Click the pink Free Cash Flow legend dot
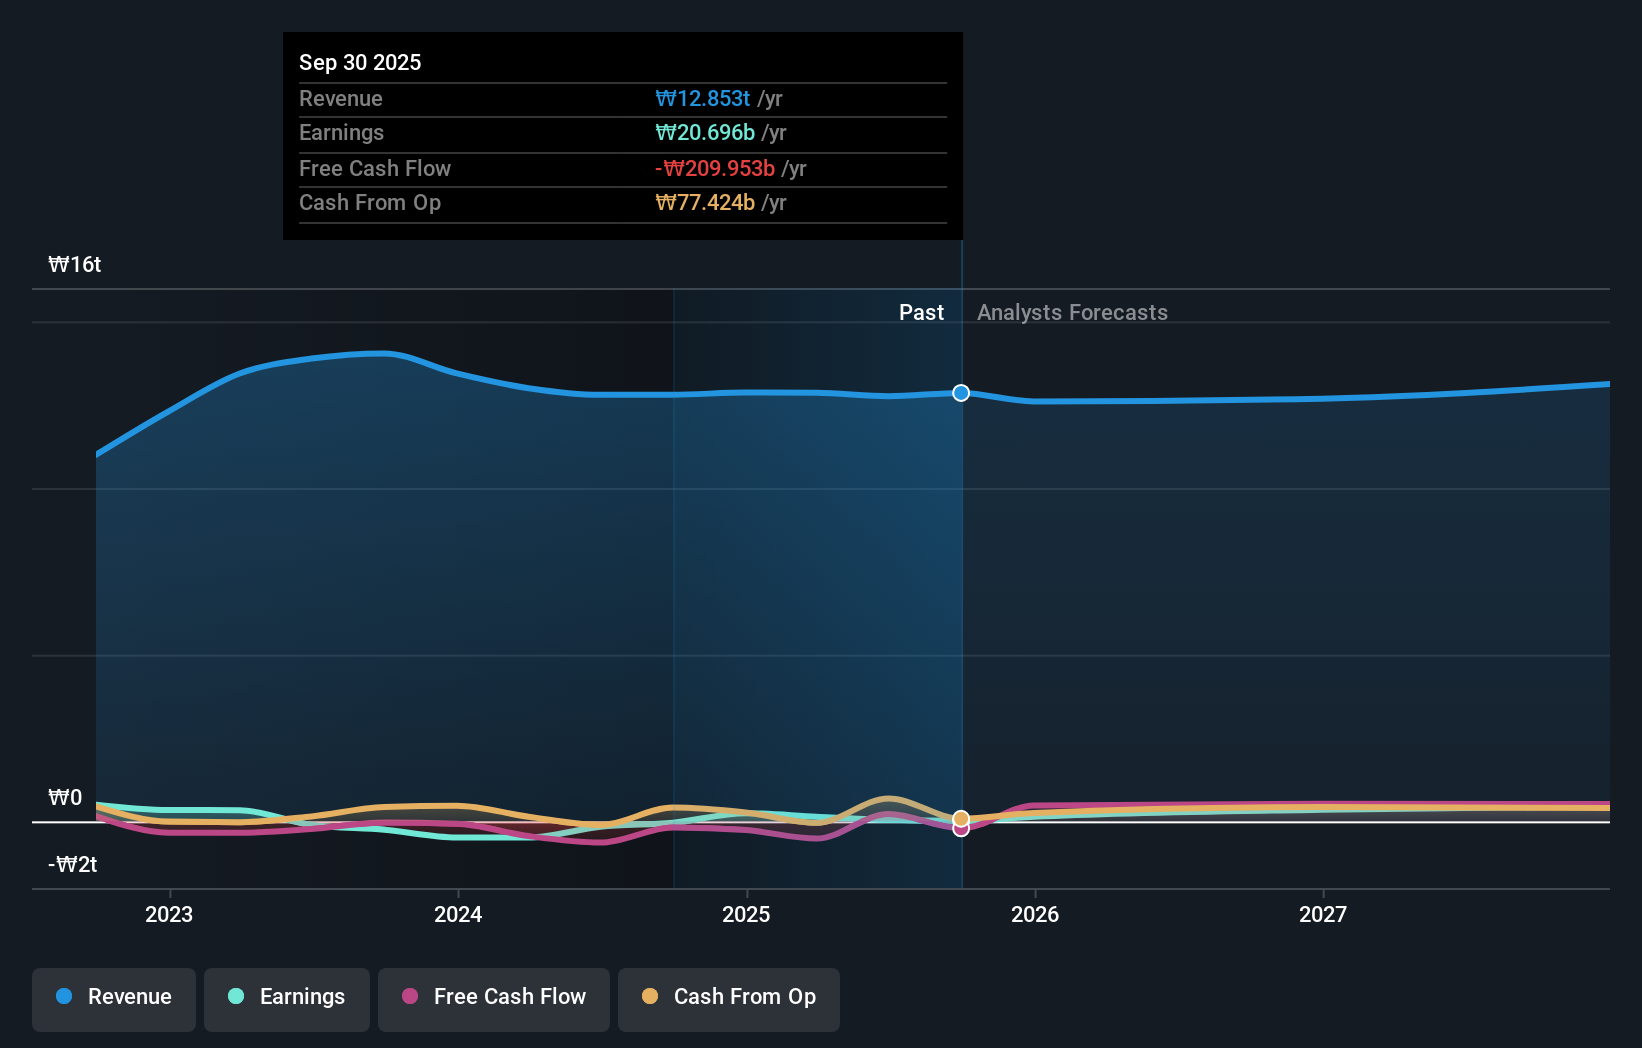The image size is (1642, 1048). click(409, 997)
